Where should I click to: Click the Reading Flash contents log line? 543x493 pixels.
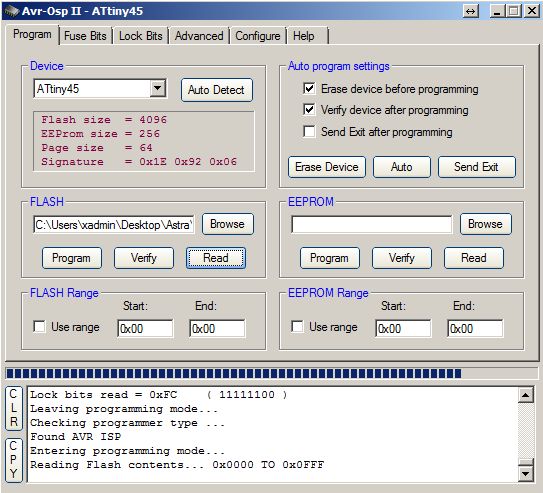pyautogui.click(x=177, y=465)
